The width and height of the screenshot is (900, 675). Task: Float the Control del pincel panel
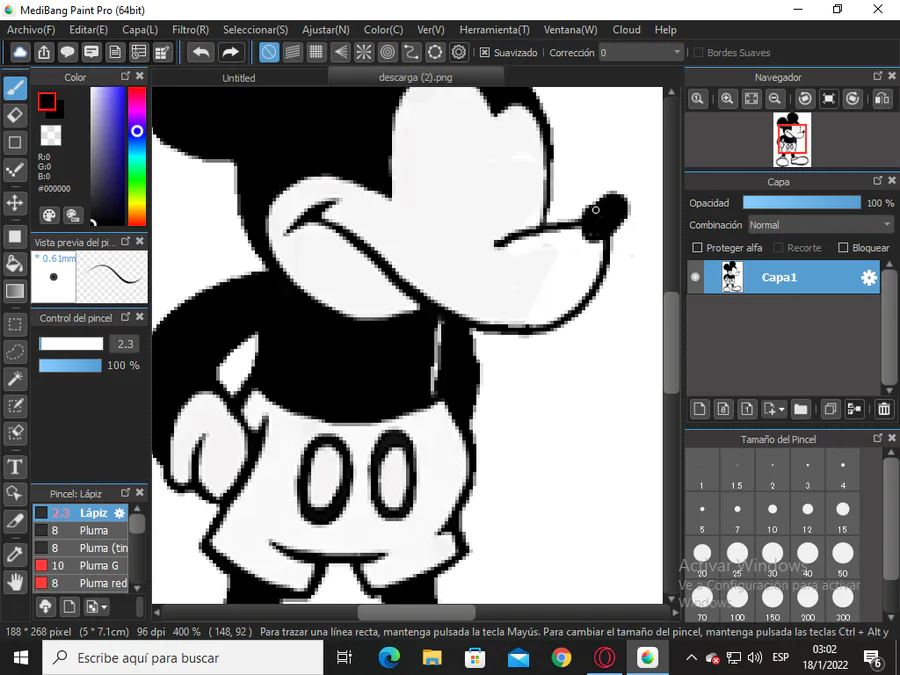[x=126, y=317]
